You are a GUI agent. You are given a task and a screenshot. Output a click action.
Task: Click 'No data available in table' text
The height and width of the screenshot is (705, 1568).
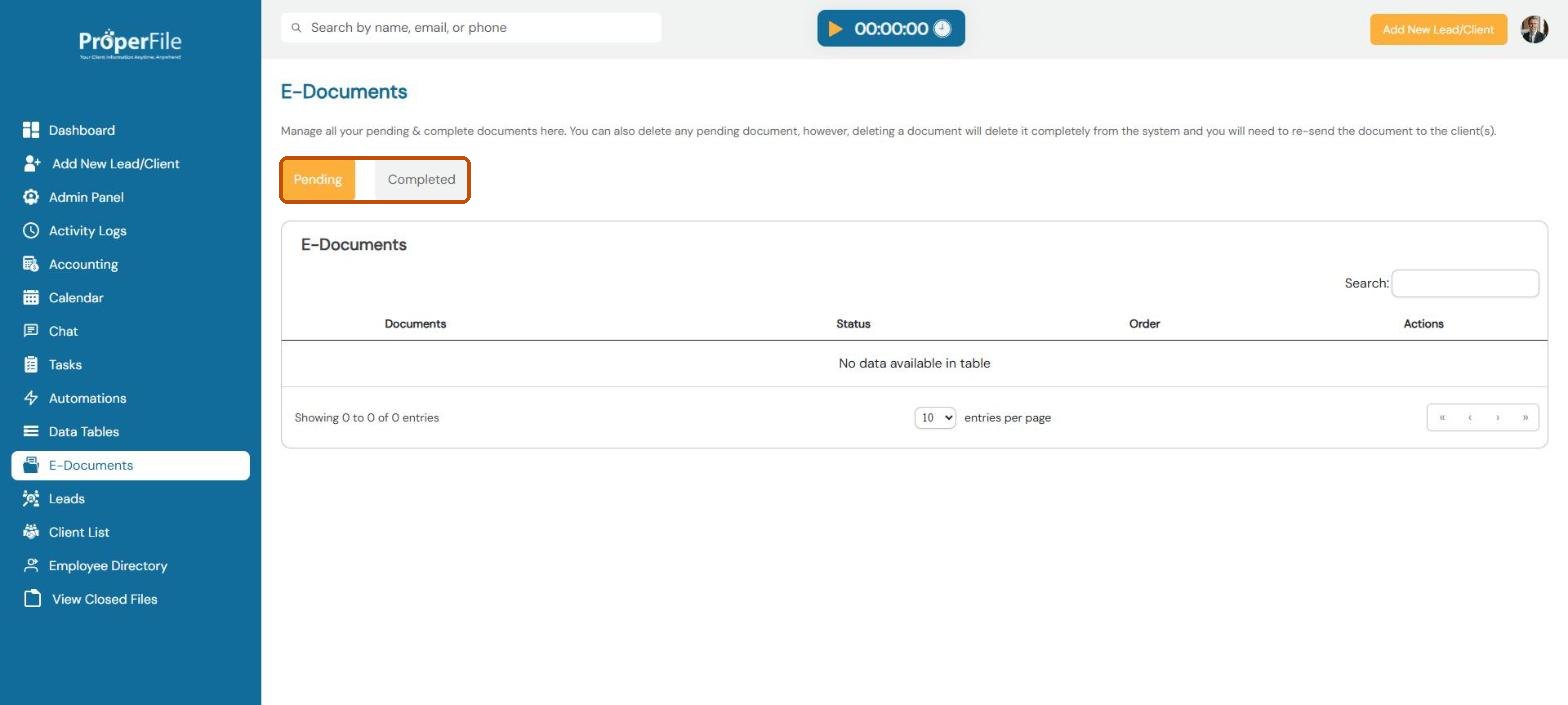pyautogui.click(x=914, y=363)
